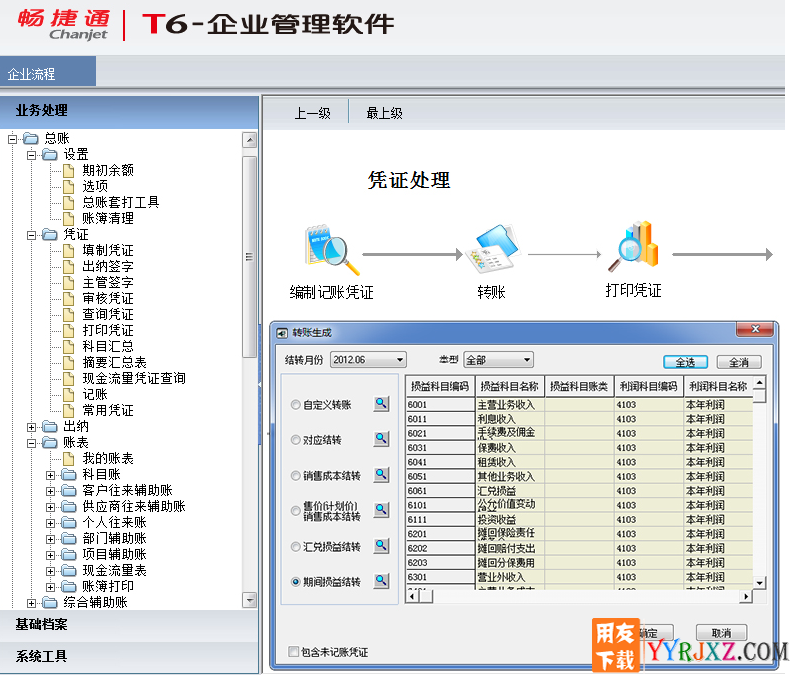Select the 自定义转账 radio button

(296, 404)
